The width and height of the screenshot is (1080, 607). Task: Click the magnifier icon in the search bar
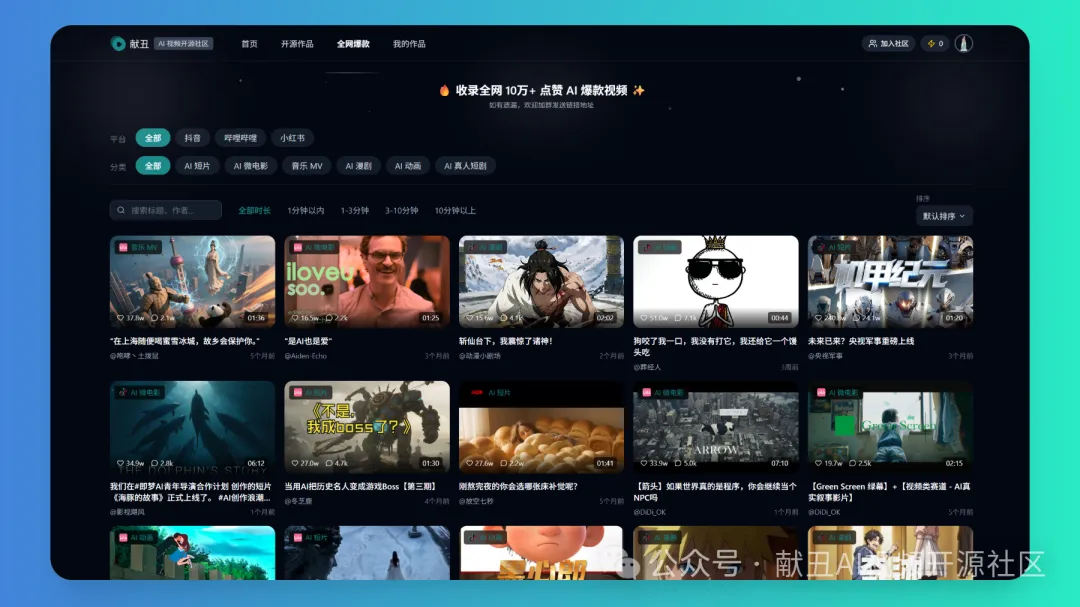coord(119,210)
